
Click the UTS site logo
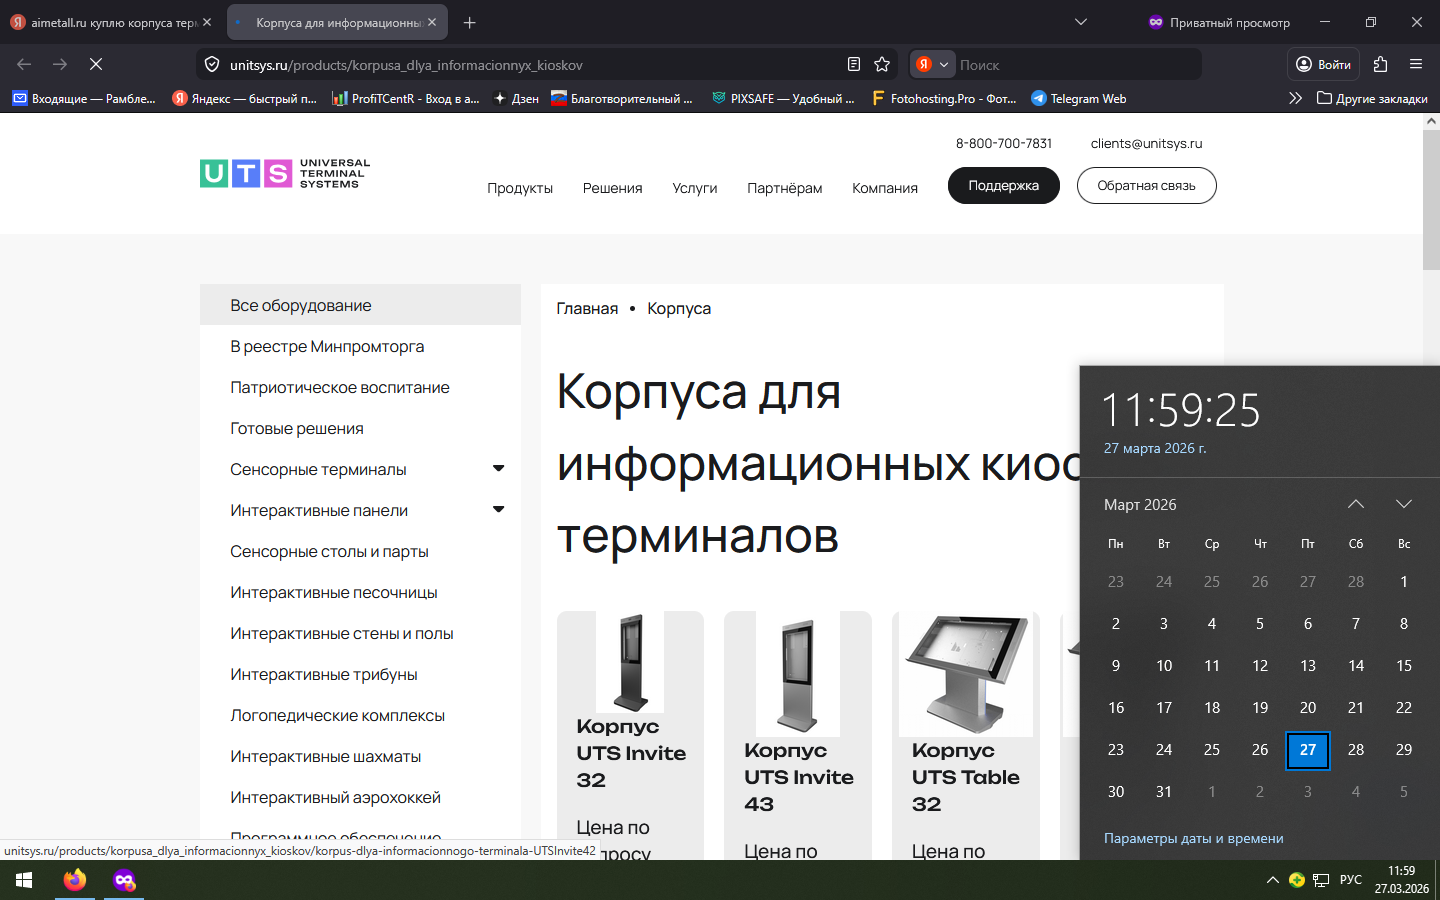pos(285,174)
